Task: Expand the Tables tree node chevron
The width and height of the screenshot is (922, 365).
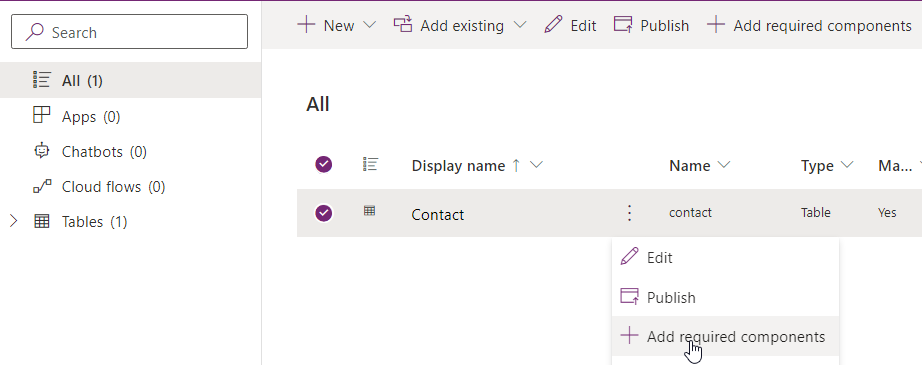Action: [14, 222]
